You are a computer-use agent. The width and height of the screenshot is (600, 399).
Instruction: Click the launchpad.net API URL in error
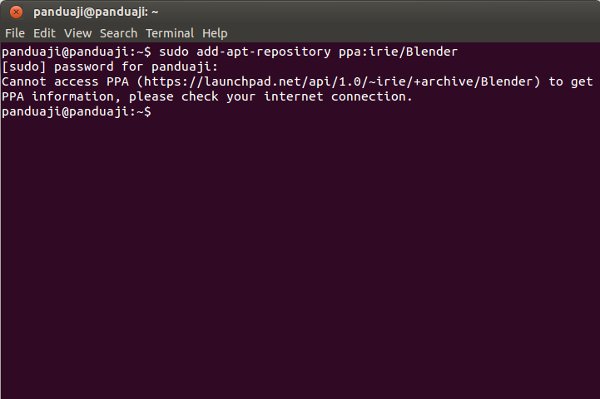coord(338,81)
